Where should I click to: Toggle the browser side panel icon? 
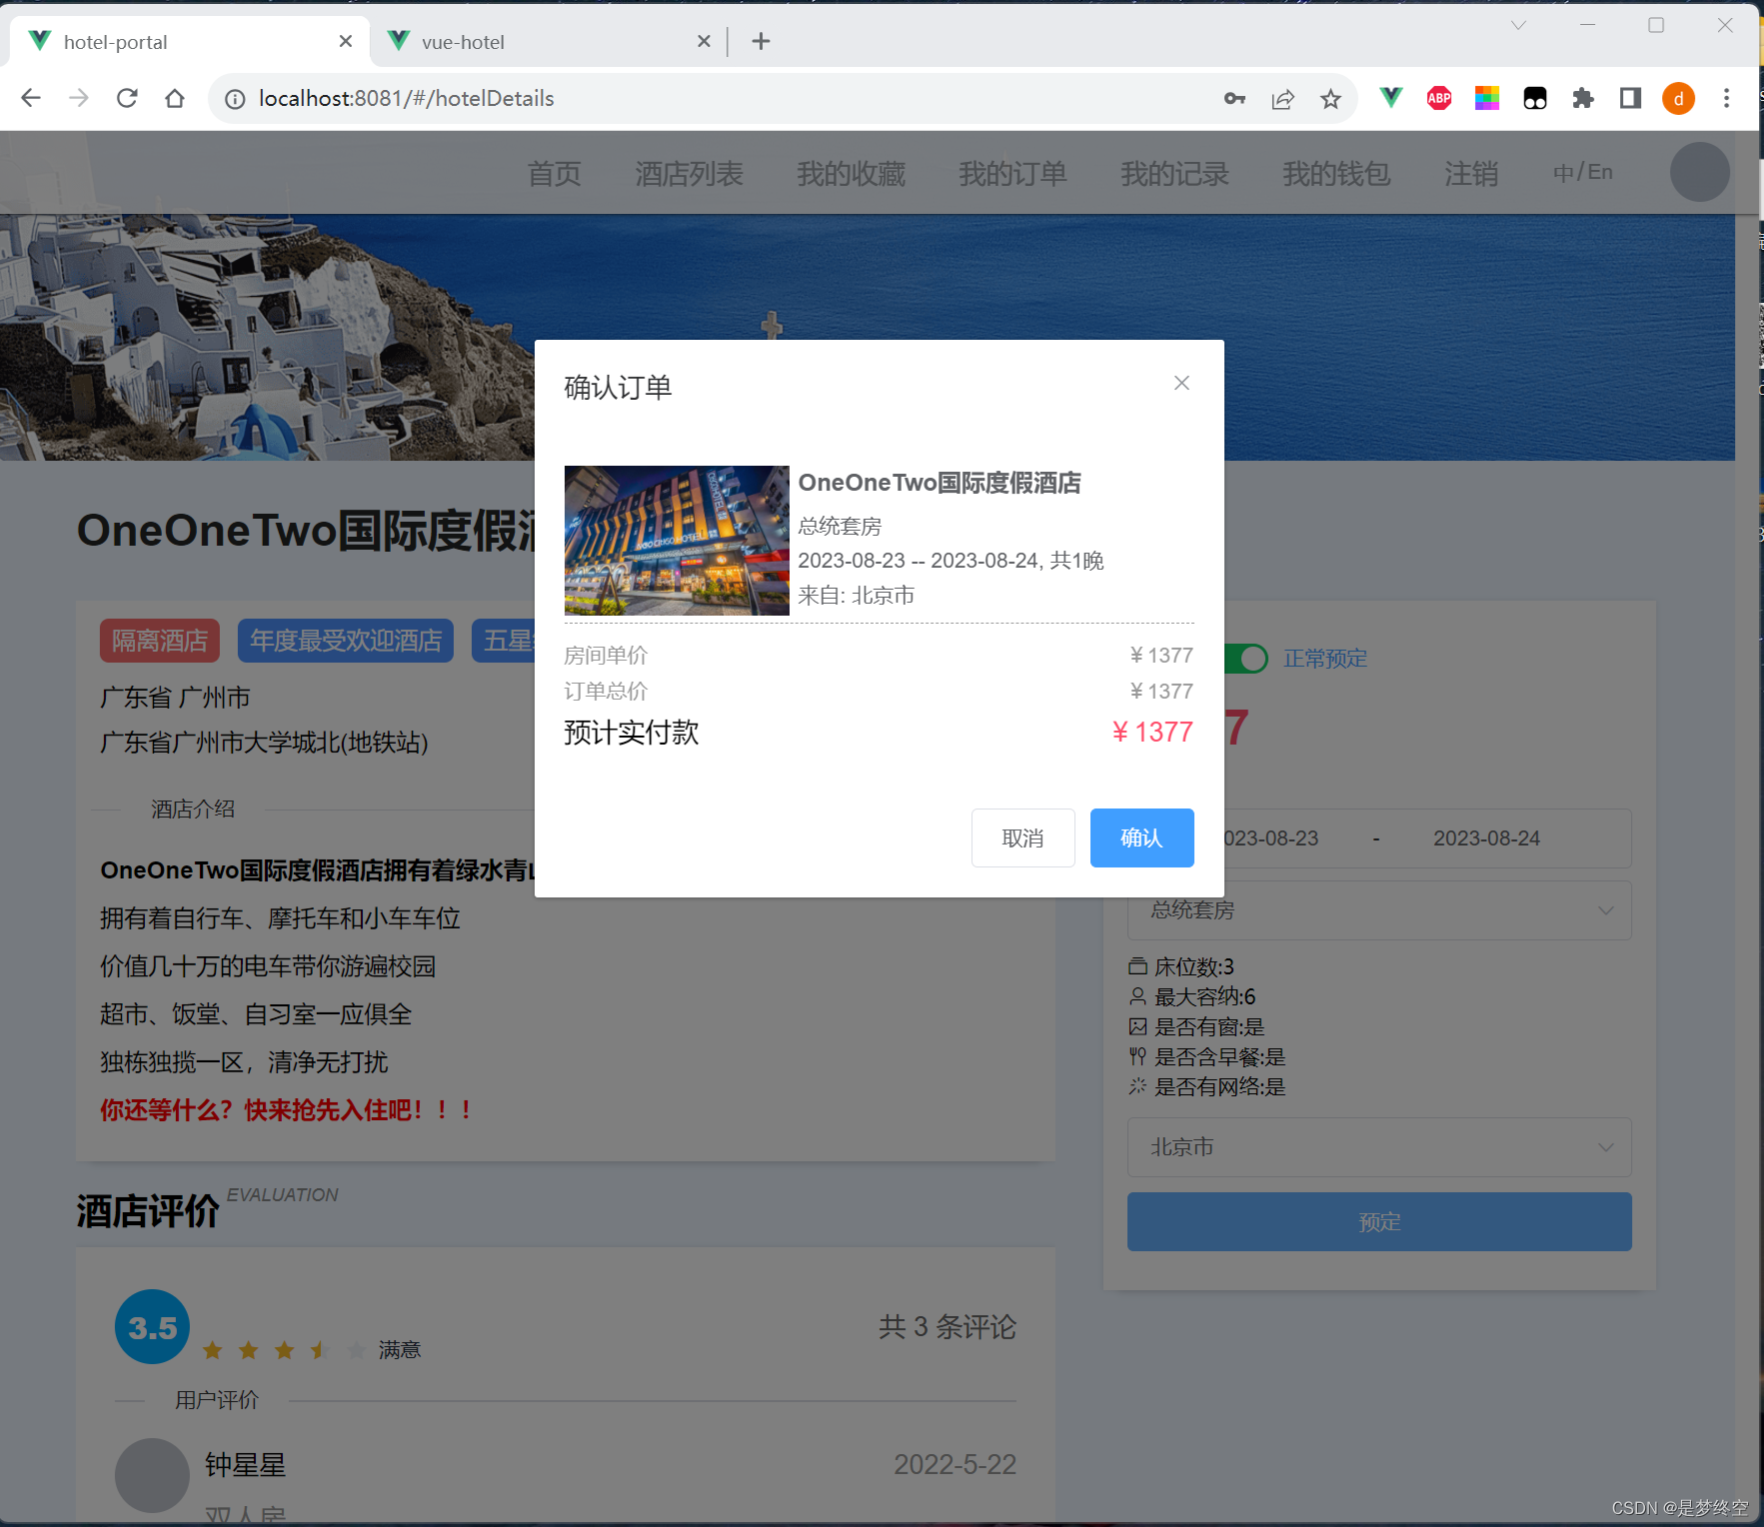[1630, 98]
